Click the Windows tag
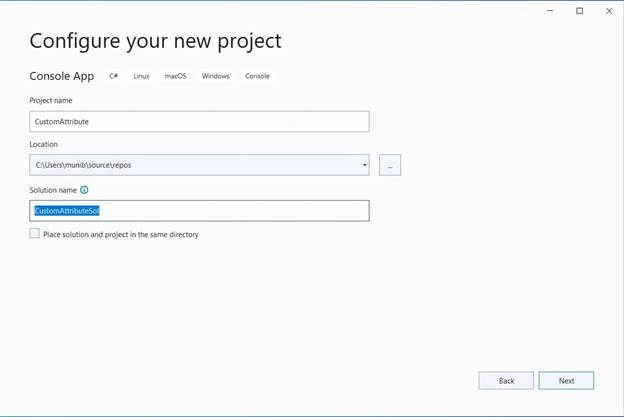 [x=215, y=76]
